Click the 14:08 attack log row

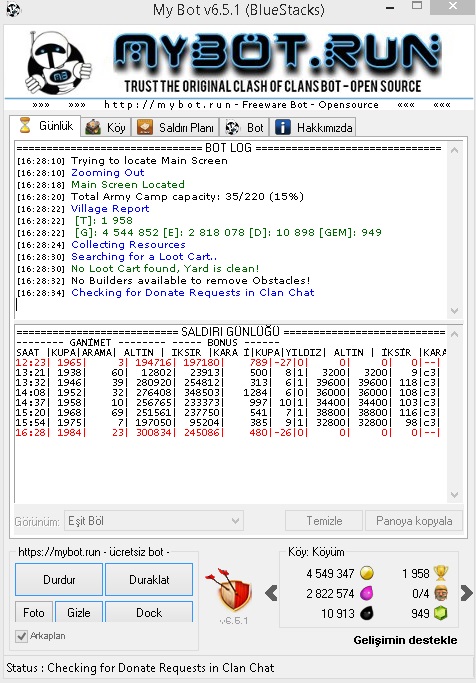228,392
